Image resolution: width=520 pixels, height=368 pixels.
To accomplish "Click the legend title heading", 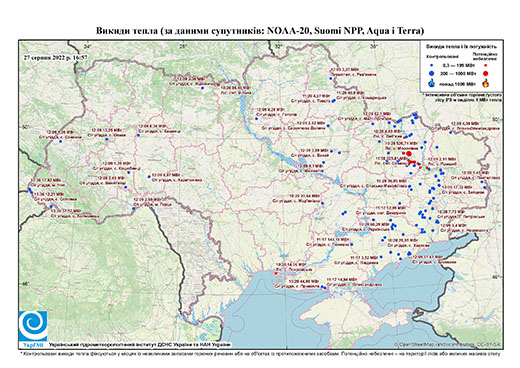I will click(x=462, y=46).
